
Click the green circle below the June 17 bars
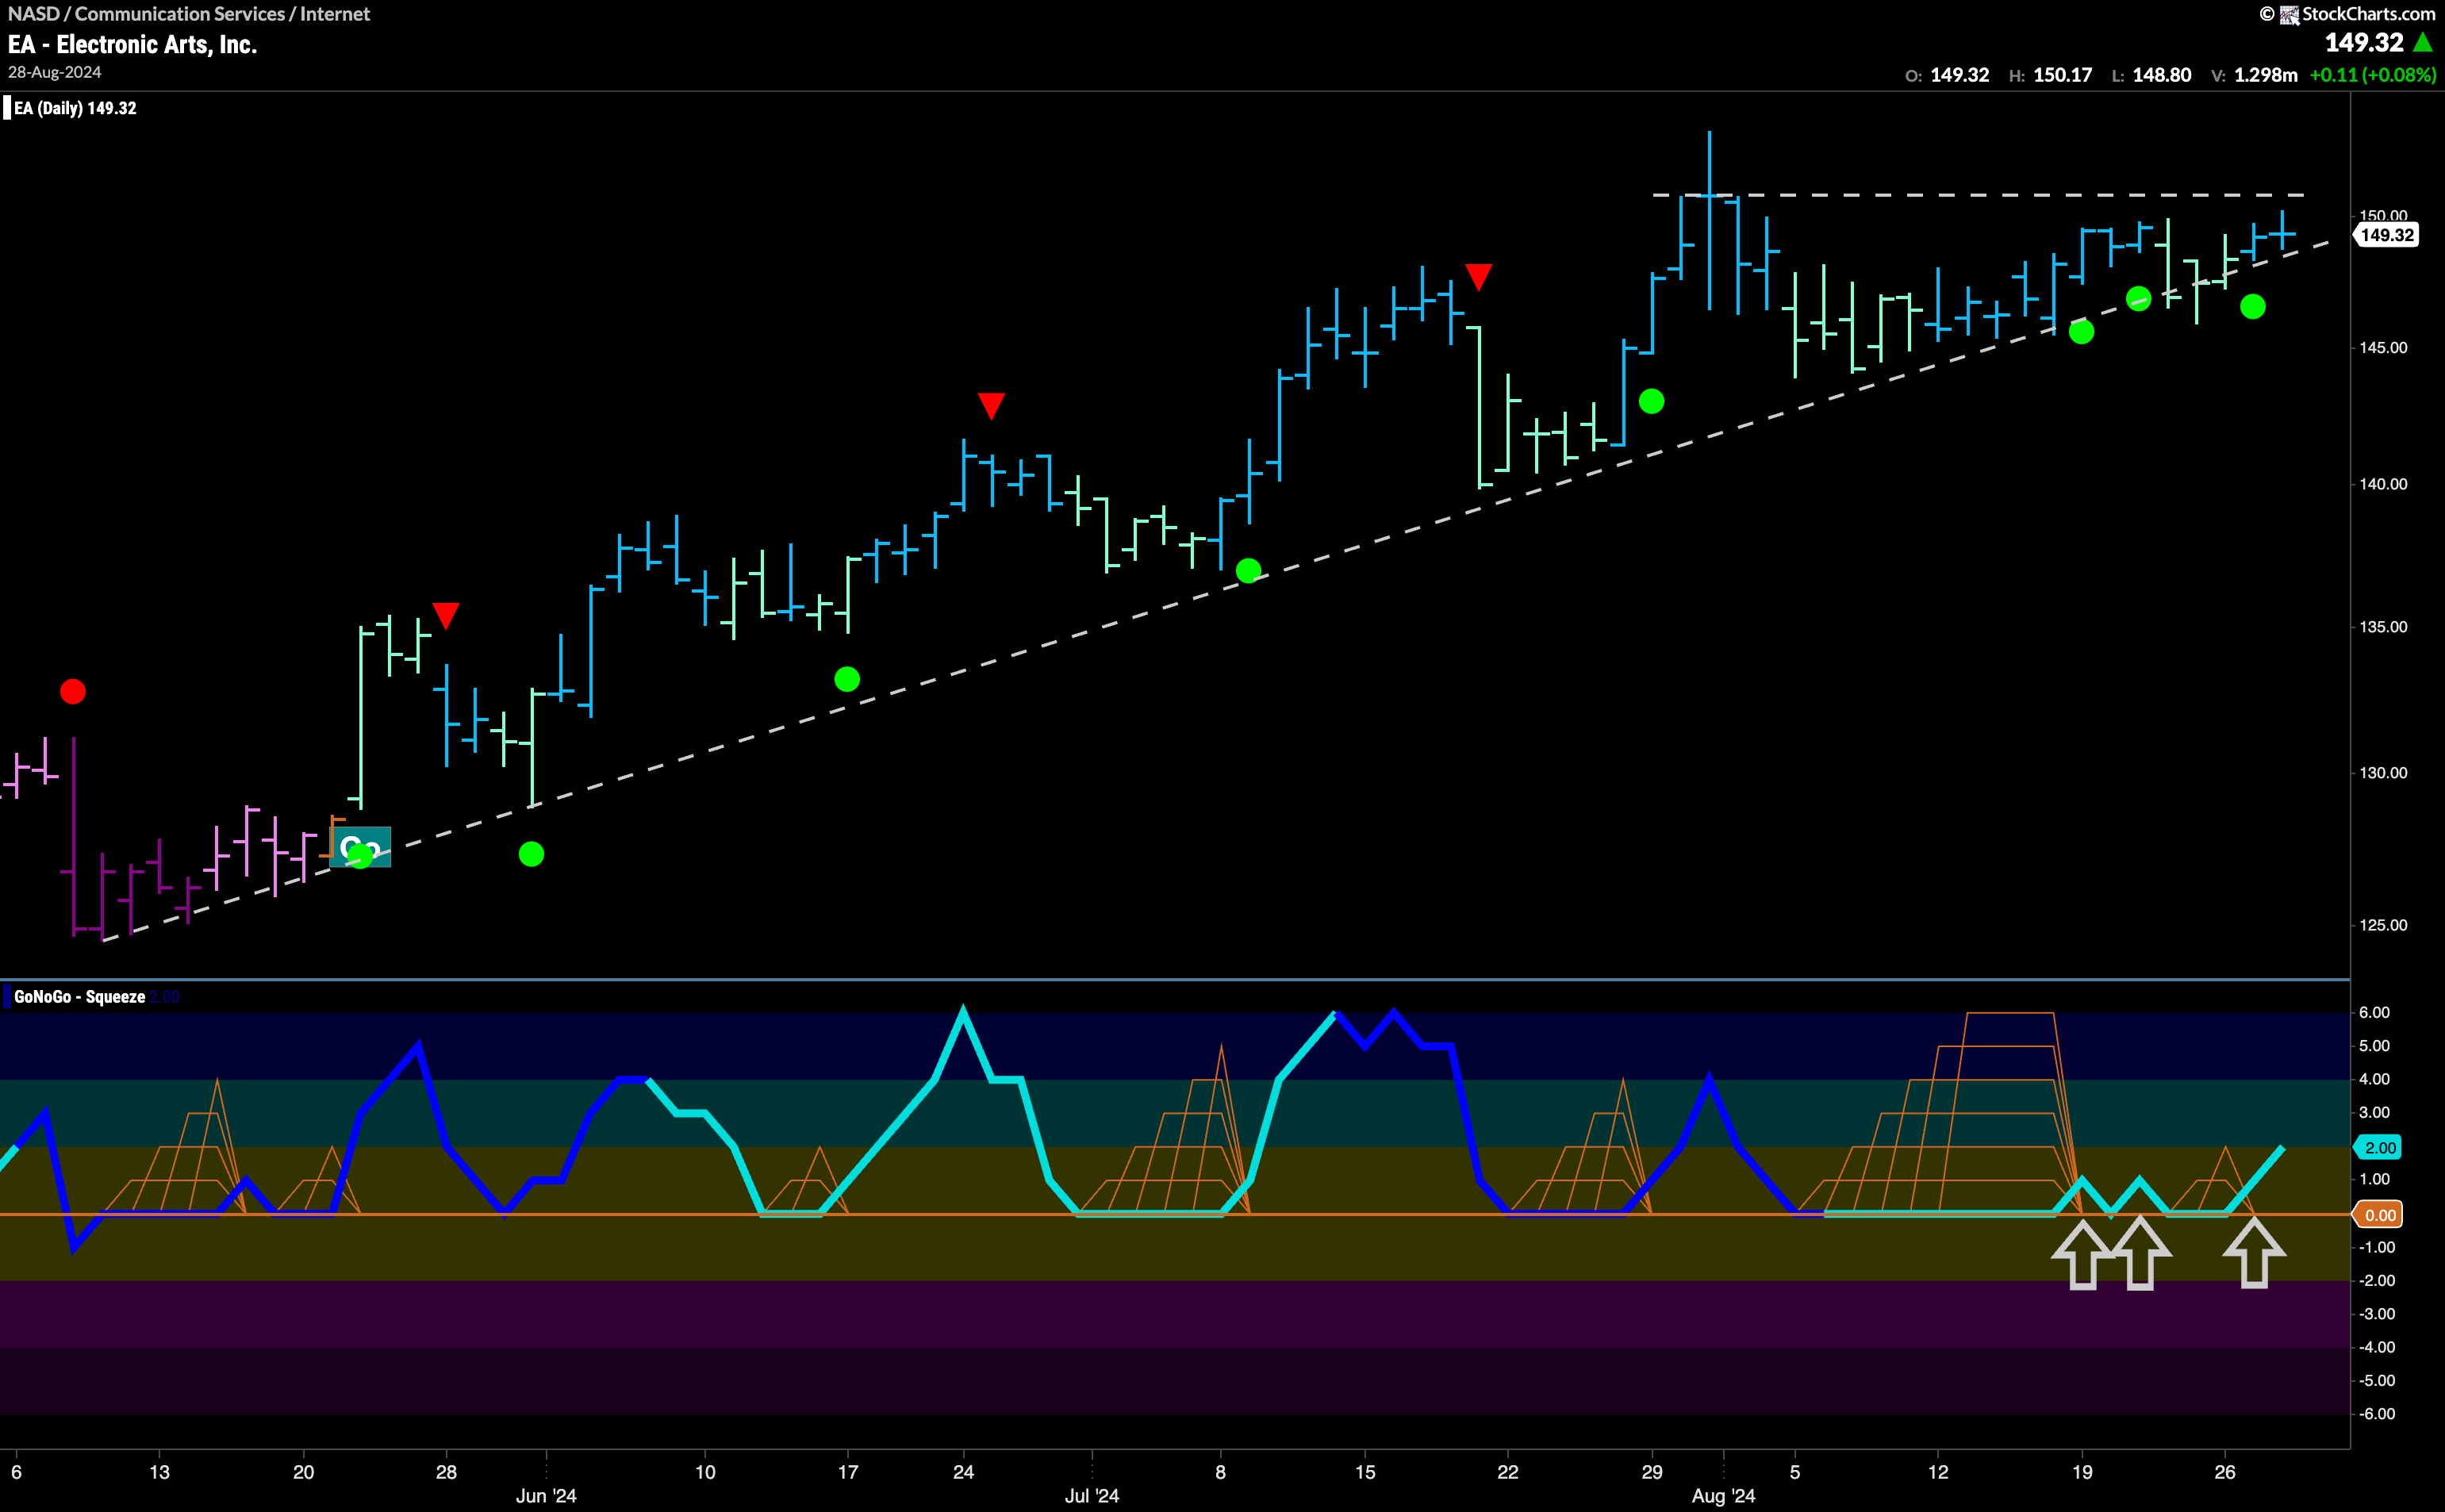point(847,680)
